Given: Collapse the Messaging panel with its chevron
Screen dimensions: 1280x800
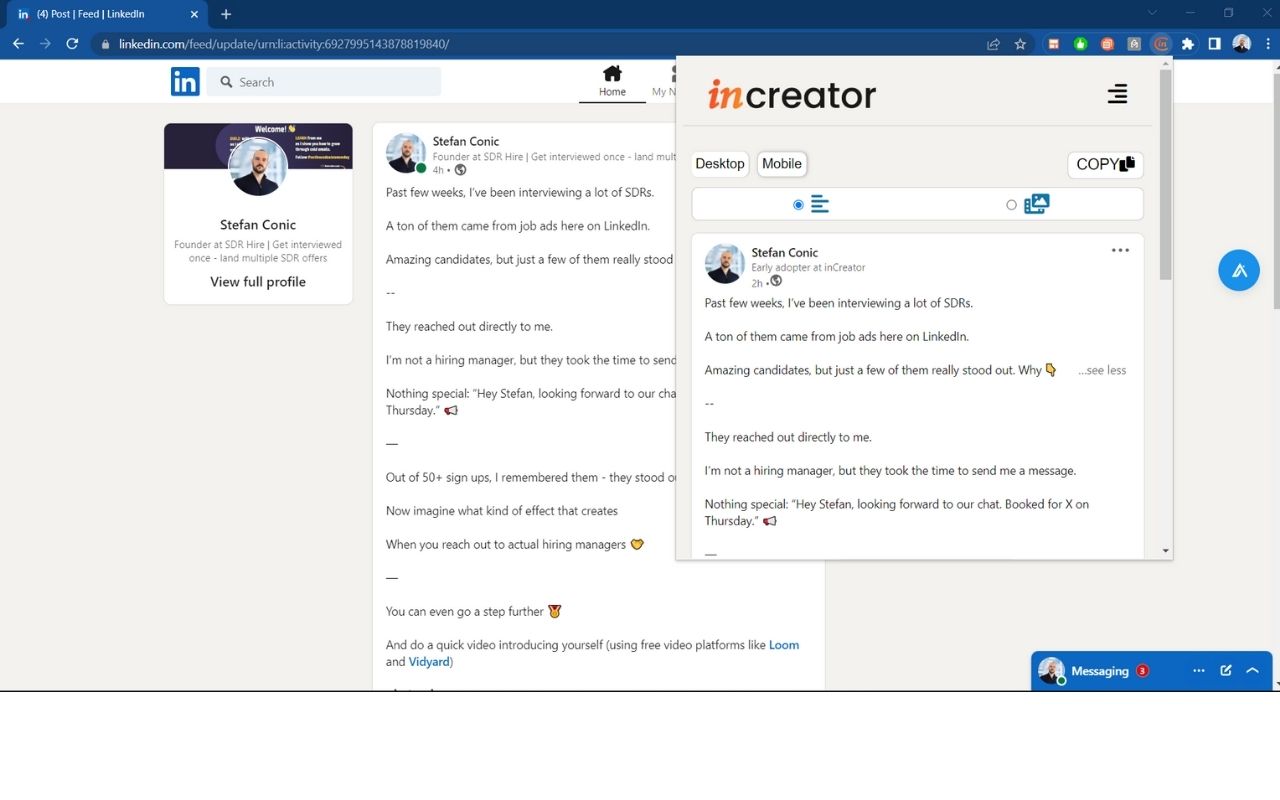Looking at the screenshot, I should click(x=1252, y=670).
